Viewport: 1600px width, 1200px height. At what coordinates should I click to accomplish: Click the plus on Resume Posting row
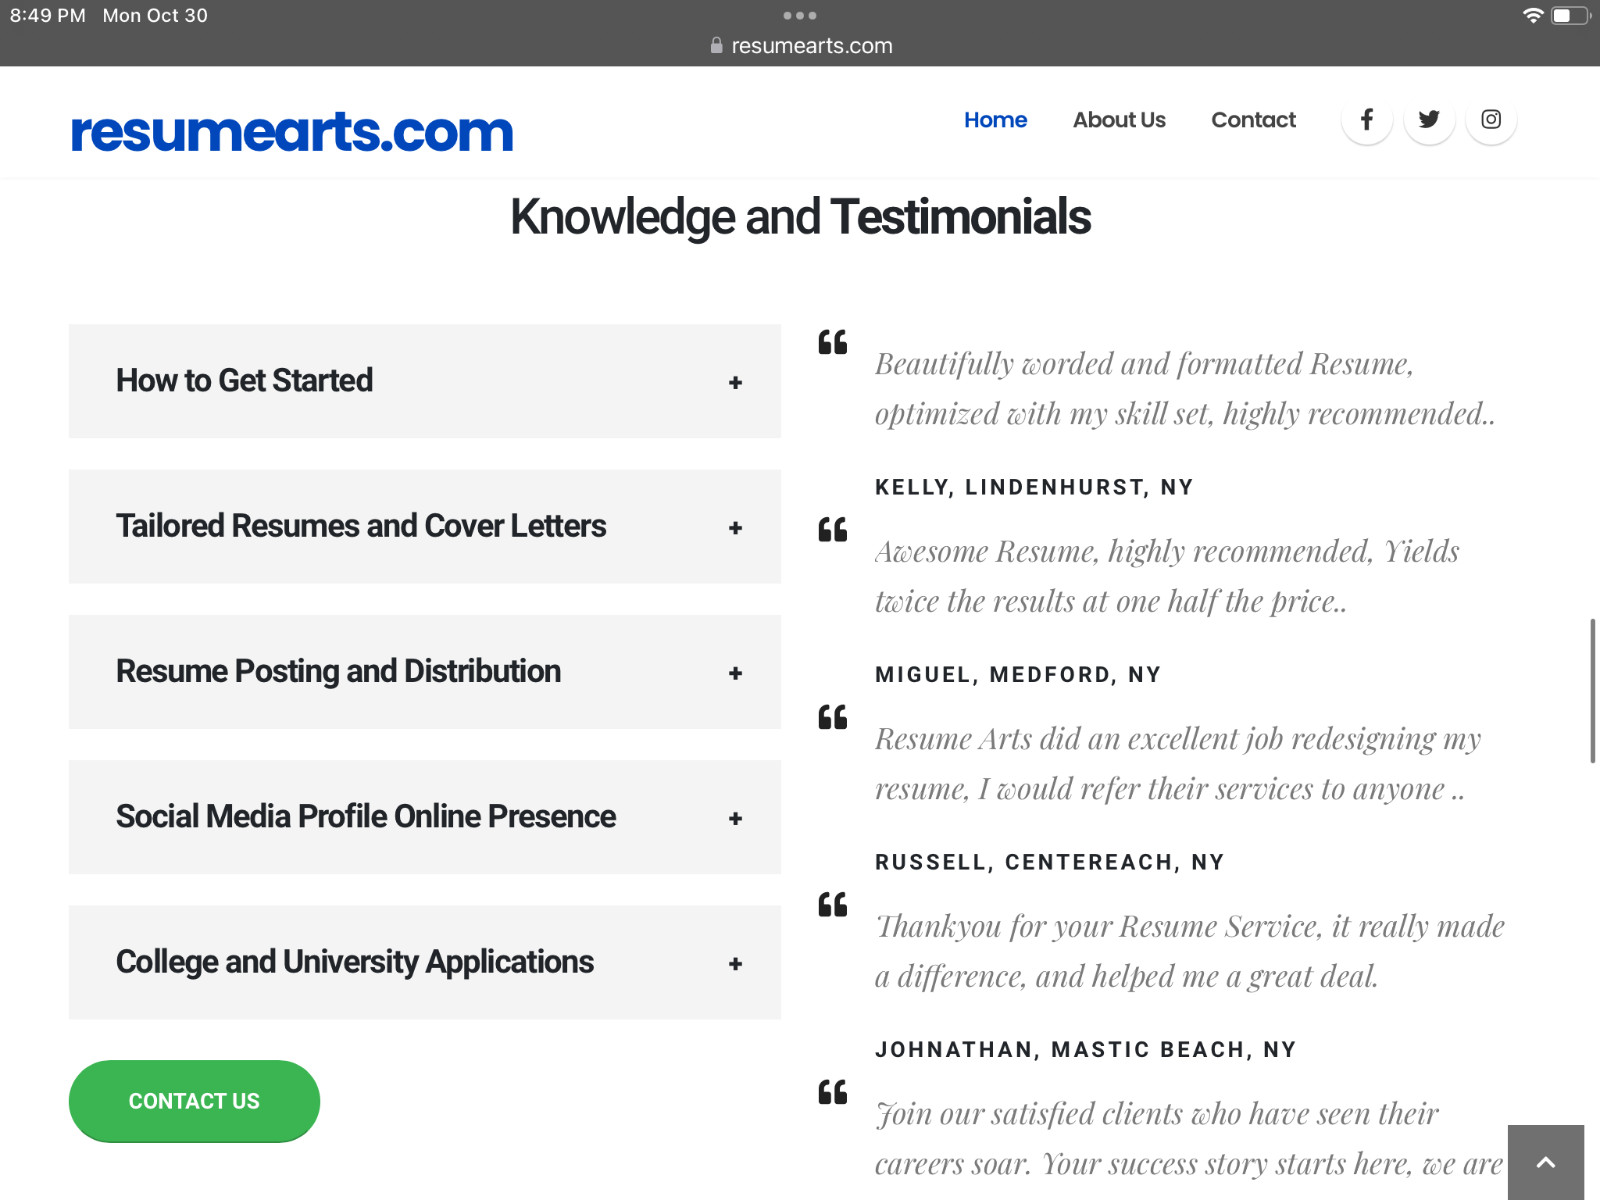735,674
